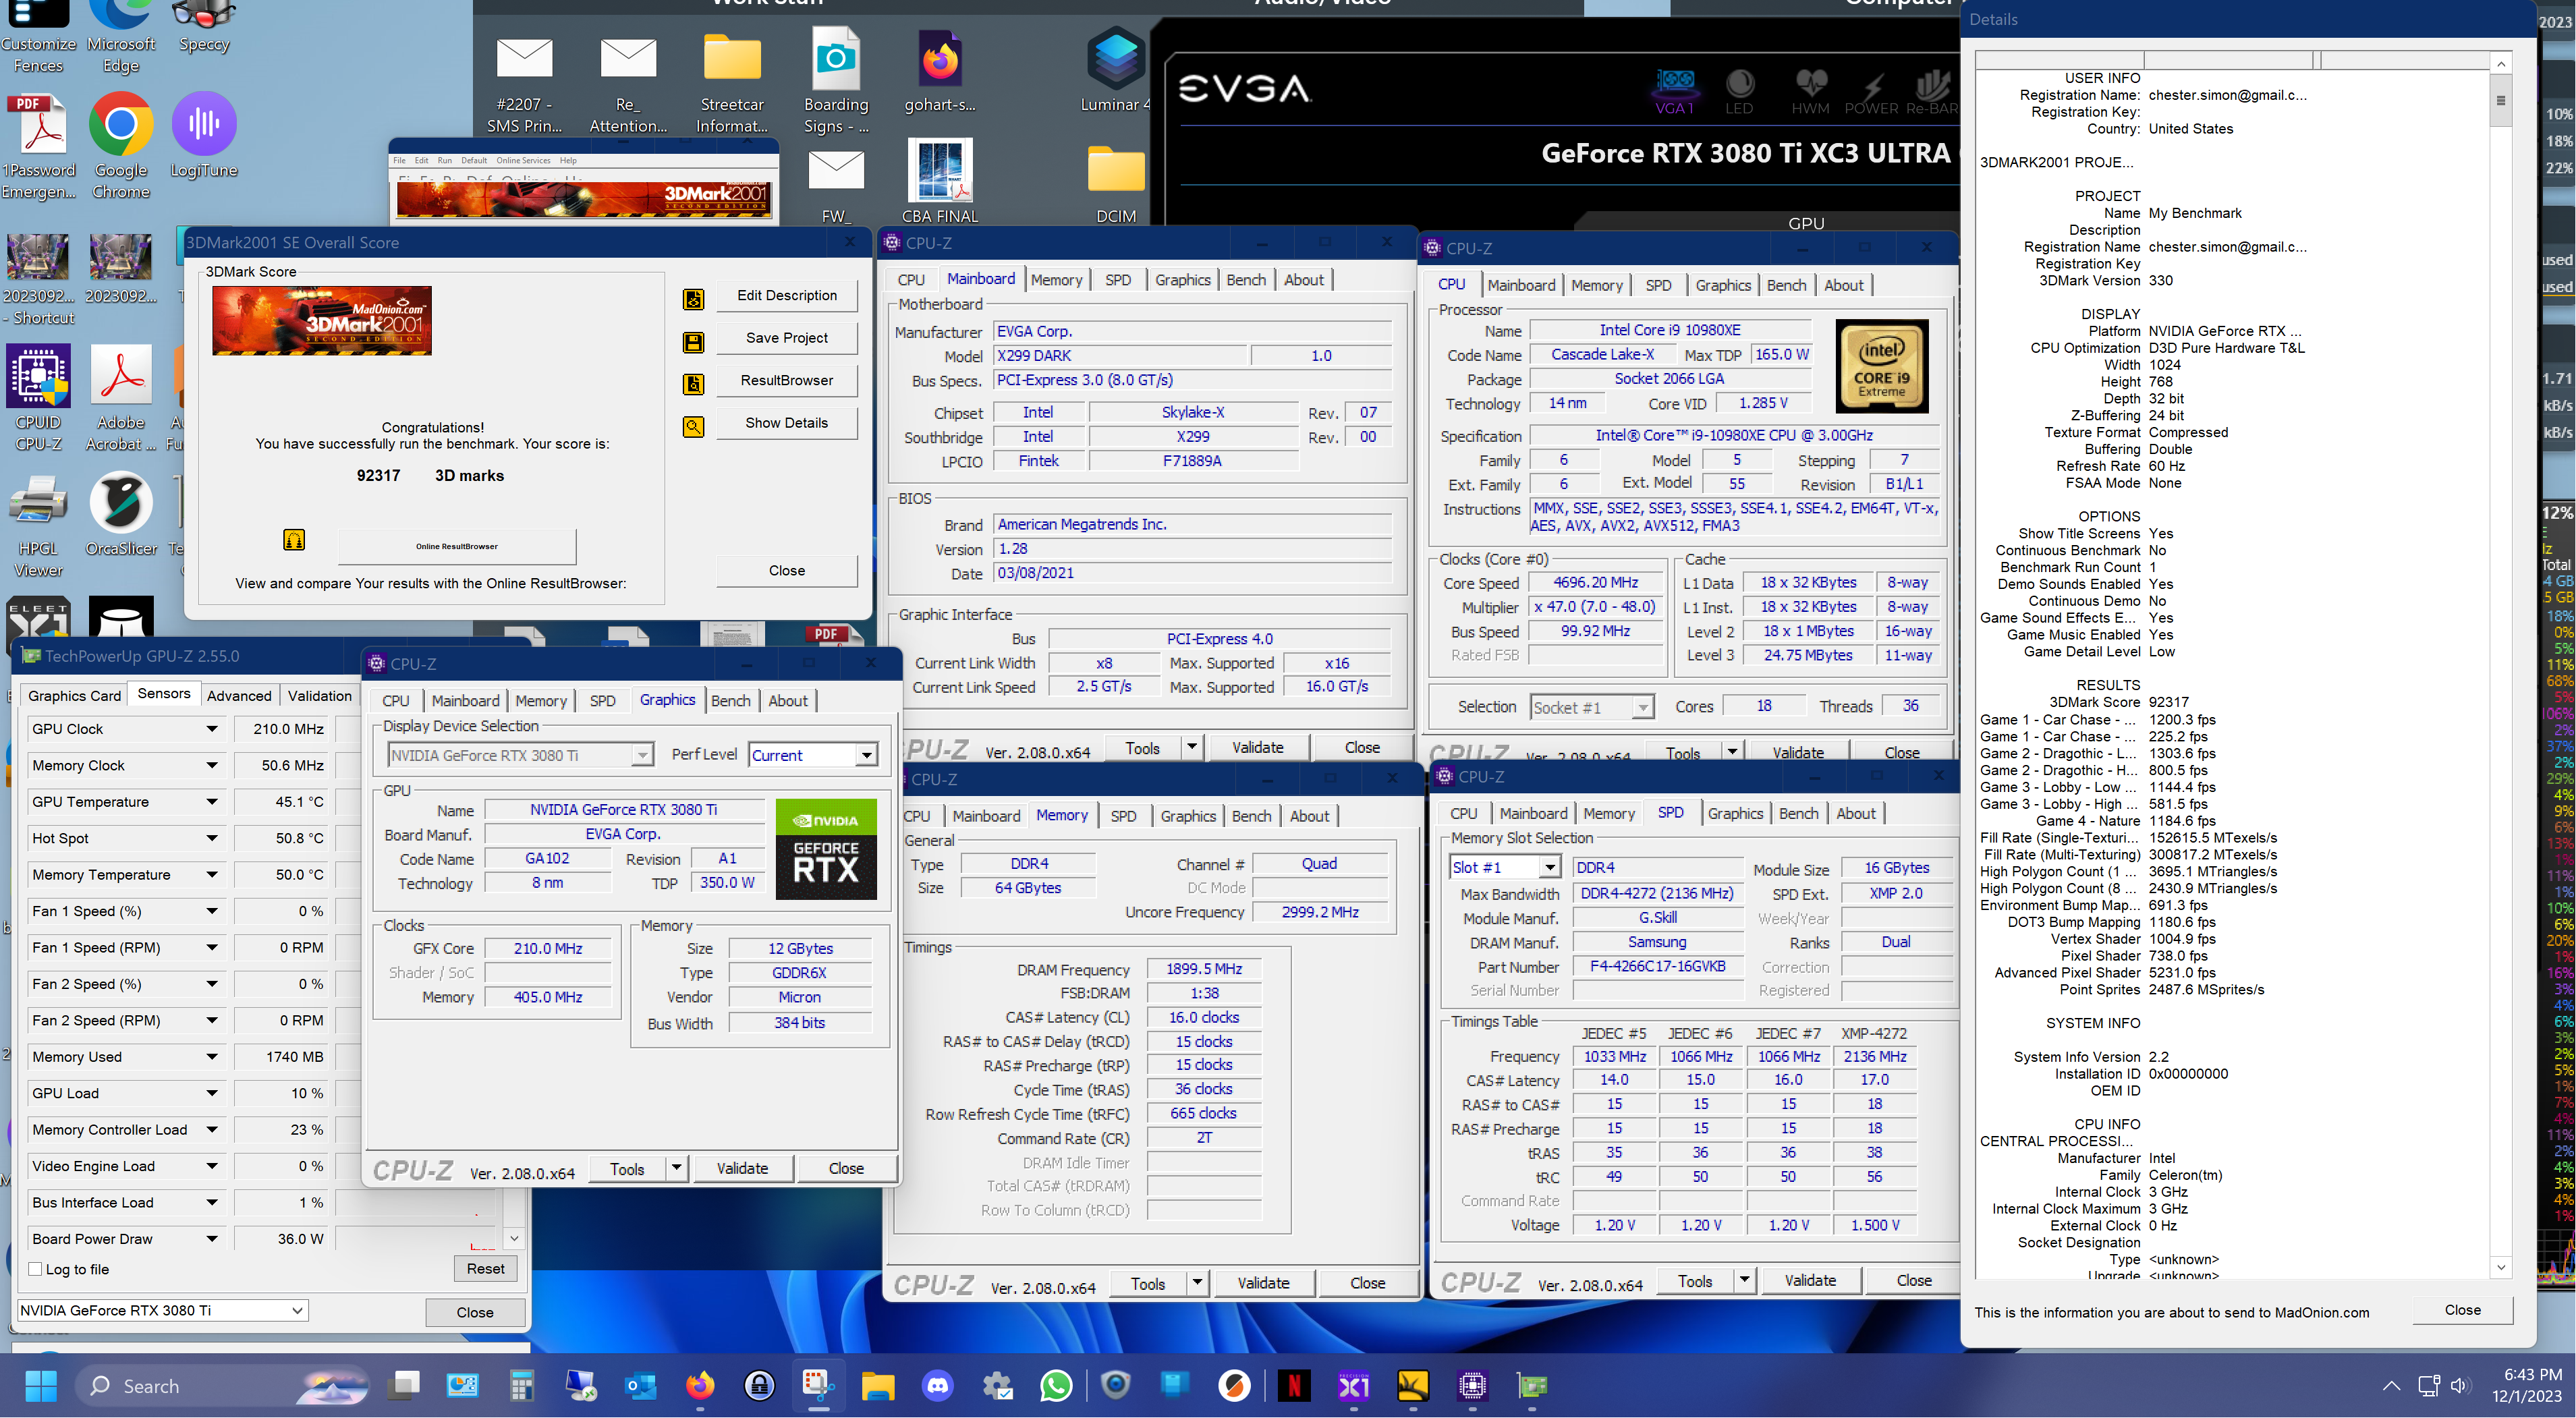Click Close in the Details window
This screenshot has height=1418, width=2576.
tap(2463, 1310)
